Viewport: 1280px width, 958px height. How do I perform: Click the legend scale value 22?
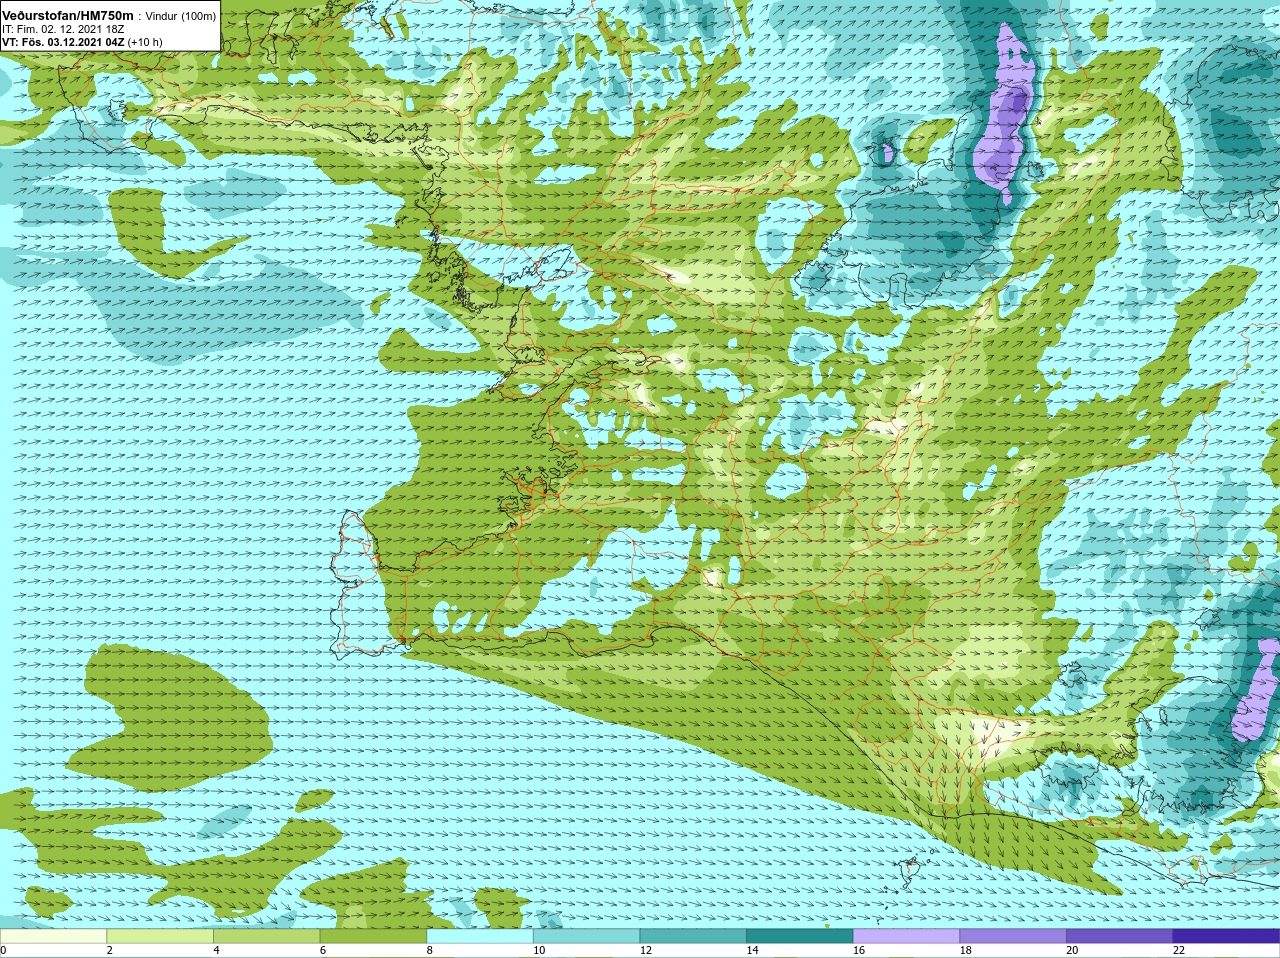[x=1179, y=950]
